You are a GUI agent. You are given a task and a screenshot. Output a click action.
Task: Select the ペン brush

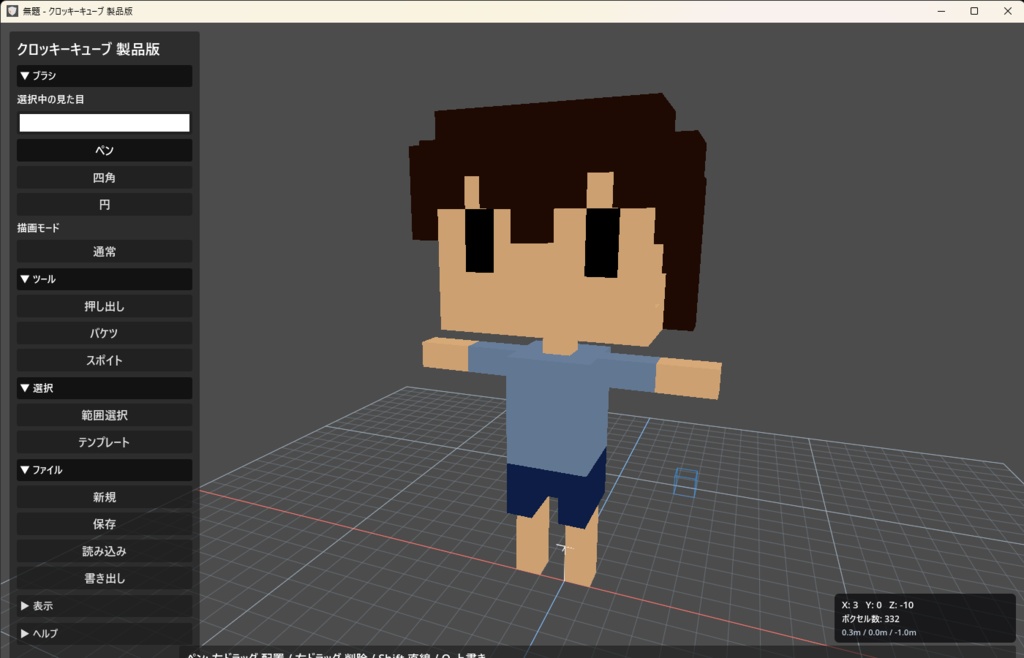click(104, 150)
